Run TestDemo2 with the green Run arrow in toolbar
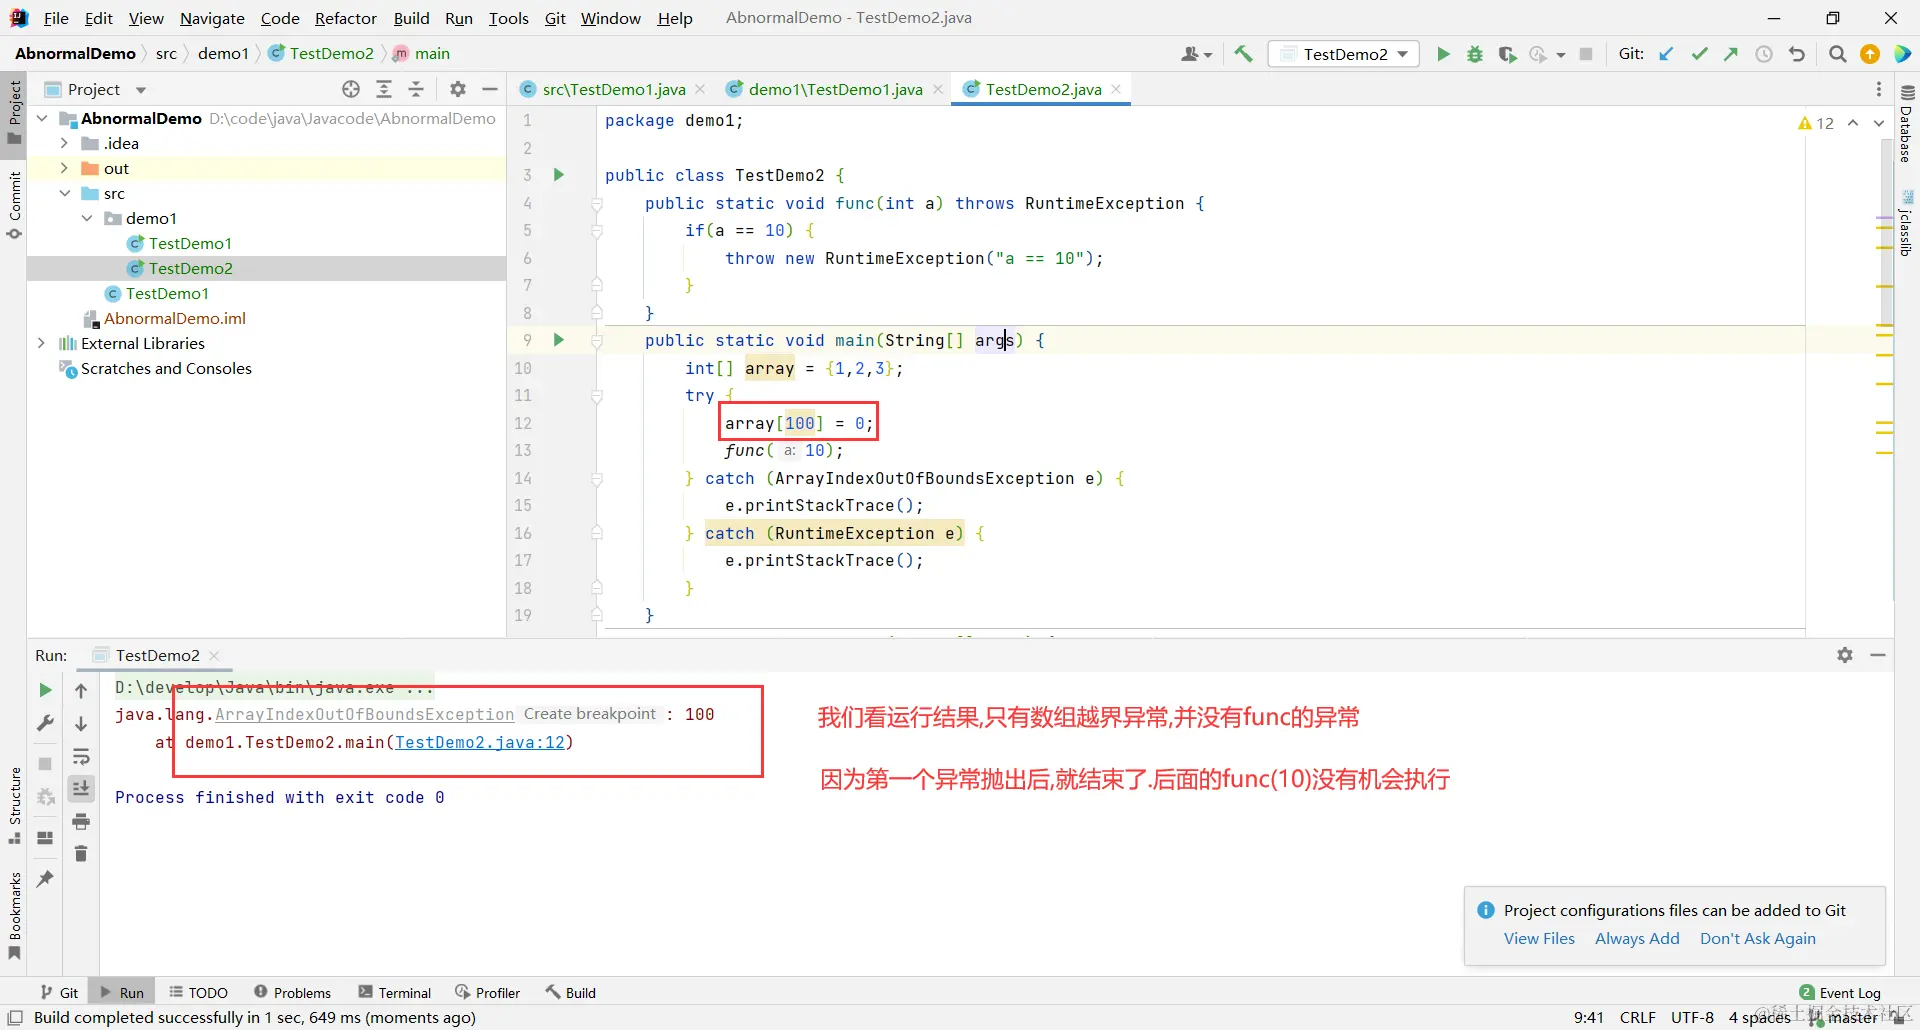The height and width of the screenshot is (1030, 1920). (x=1443, y=54)
